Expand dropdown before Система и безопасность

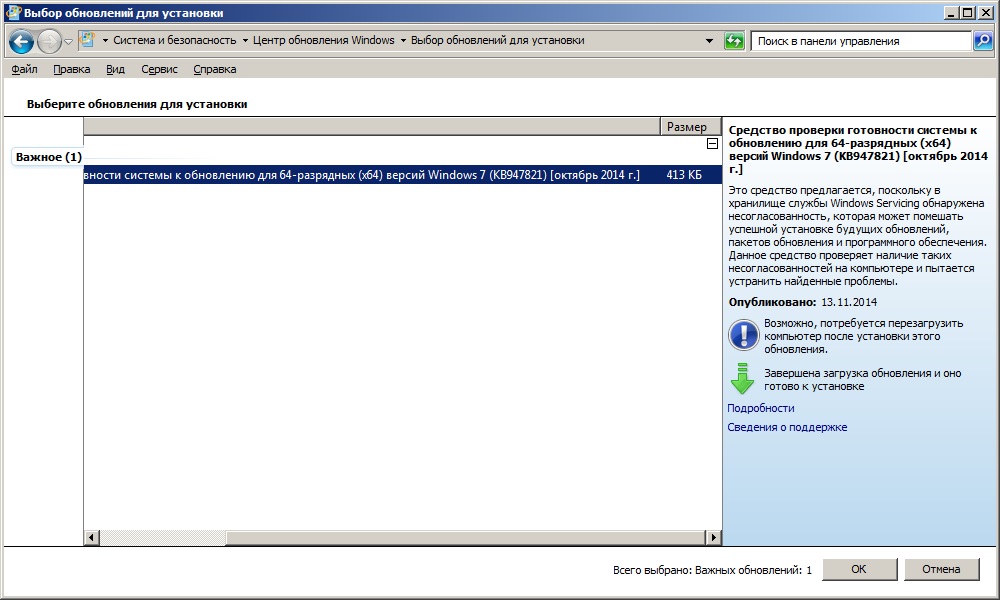(105, 41)
